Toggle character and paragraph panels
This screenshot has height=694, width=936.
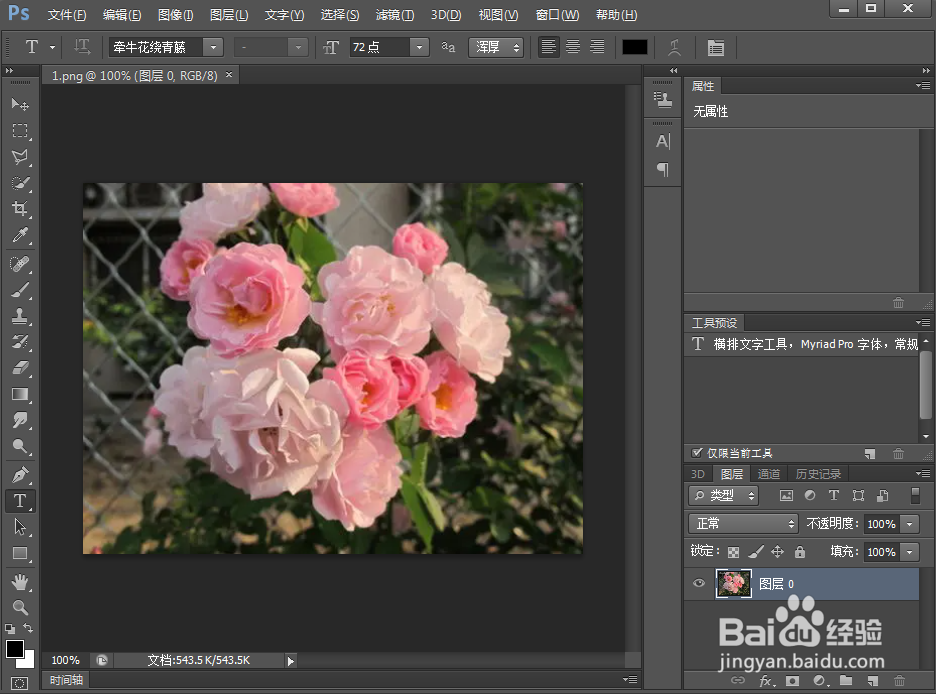click(x=715, y=47)
